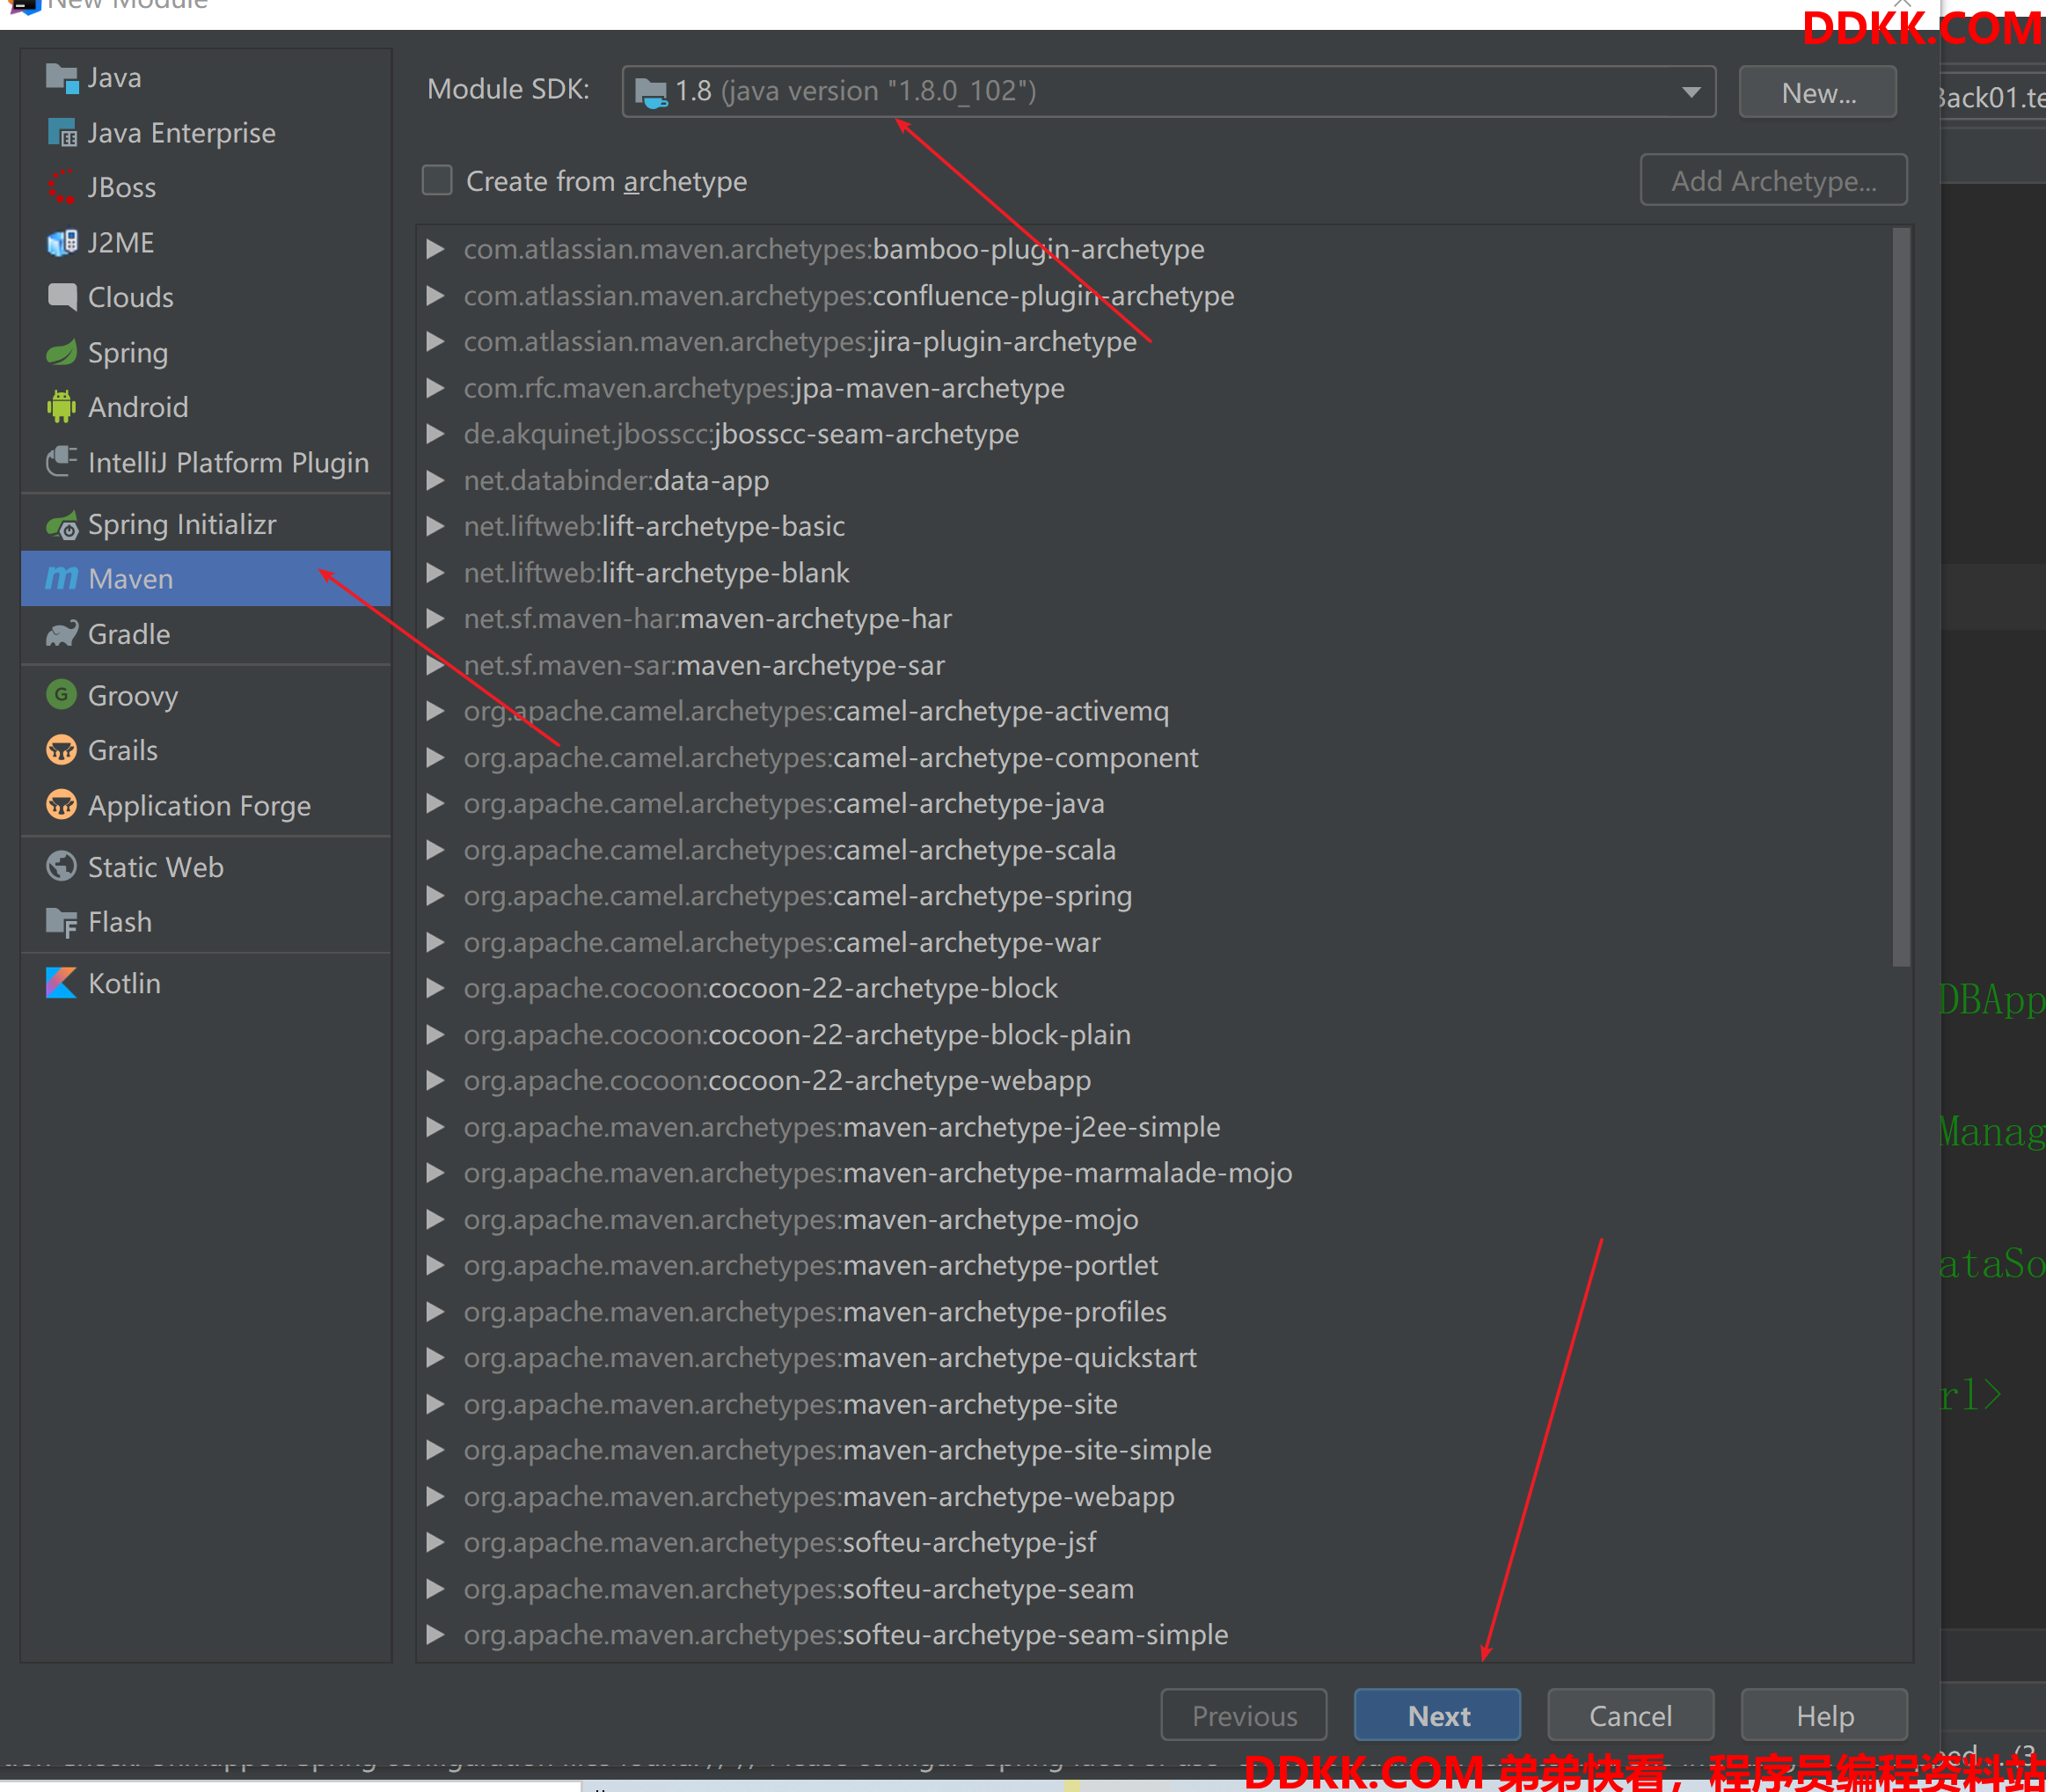This screenshot has width=2046, height=1792.
Task: Expand softeu-archetype-seam node
Action: pos(436,1589)
